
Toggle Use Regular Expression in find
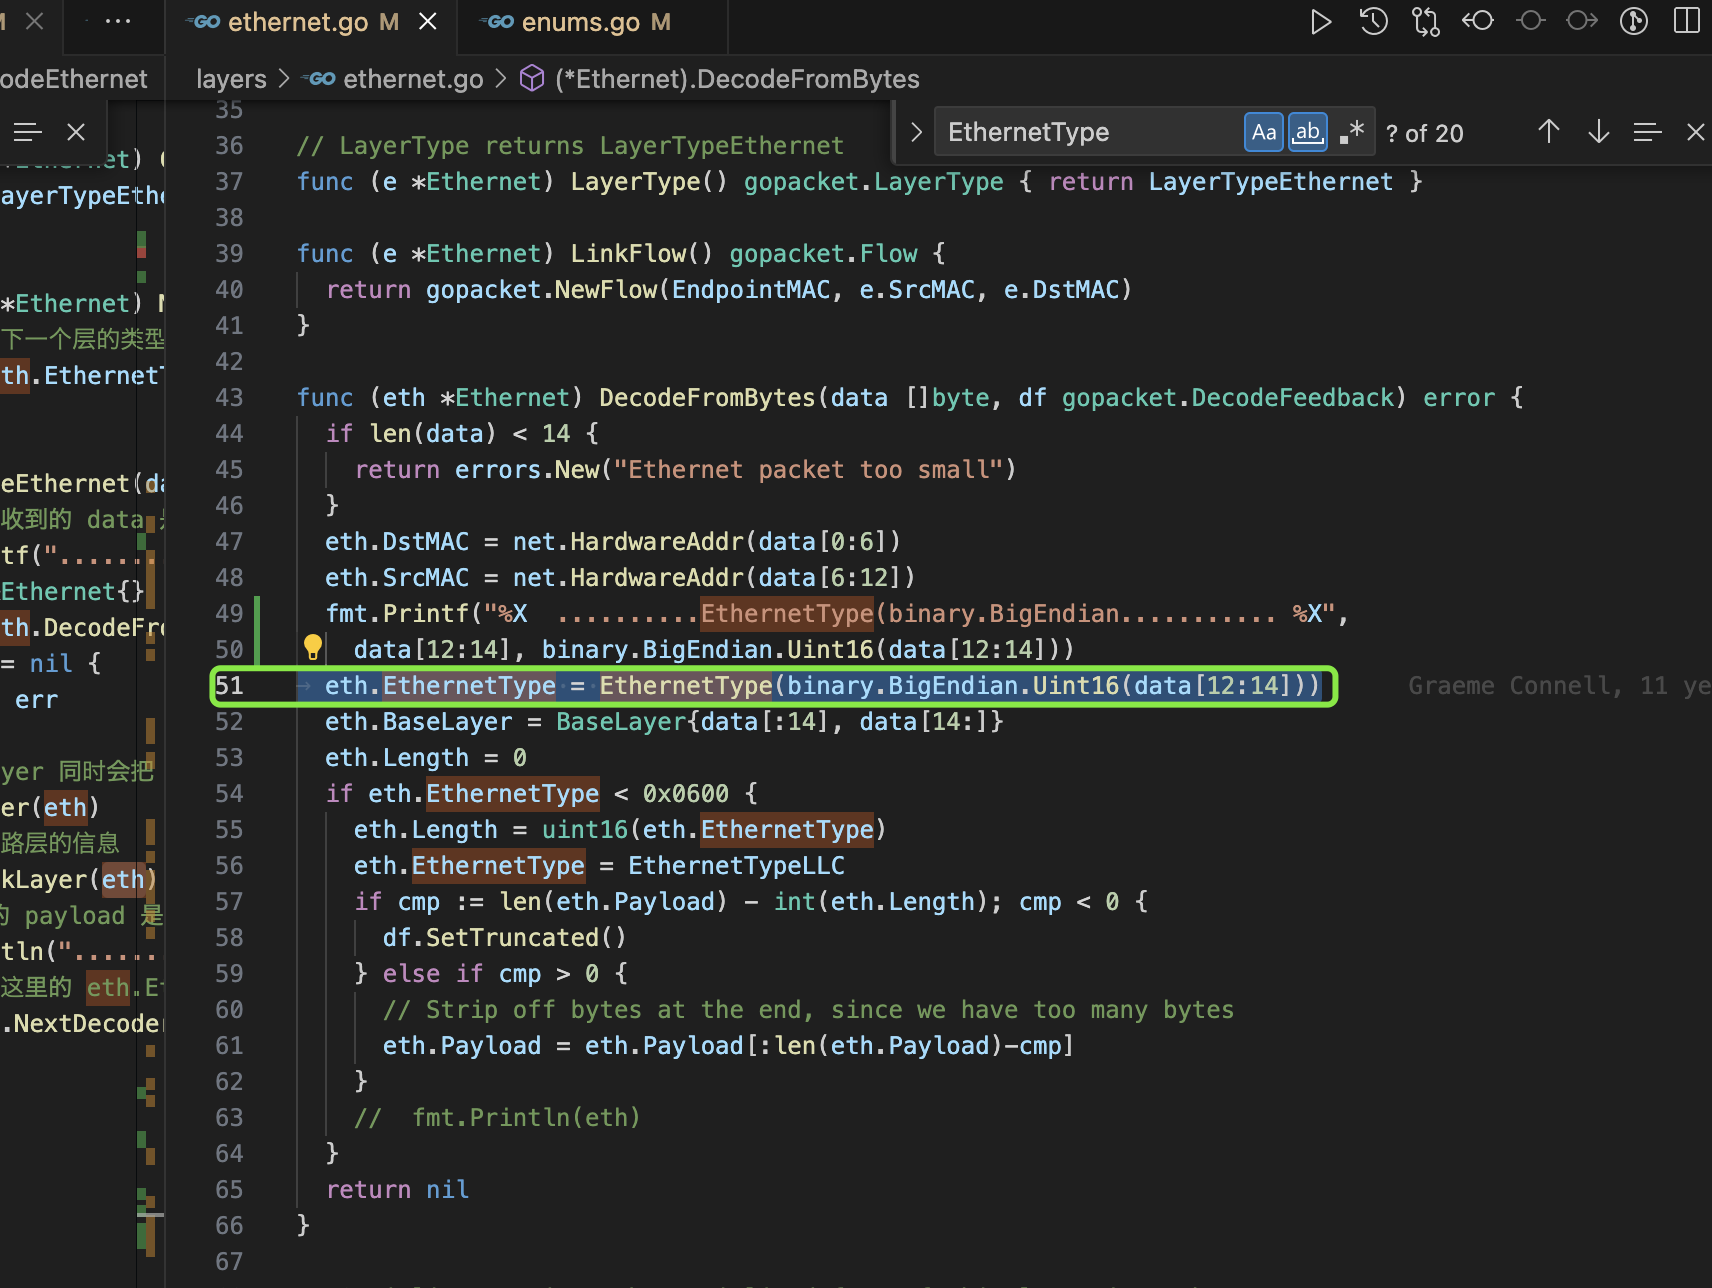coord(1351,132)
